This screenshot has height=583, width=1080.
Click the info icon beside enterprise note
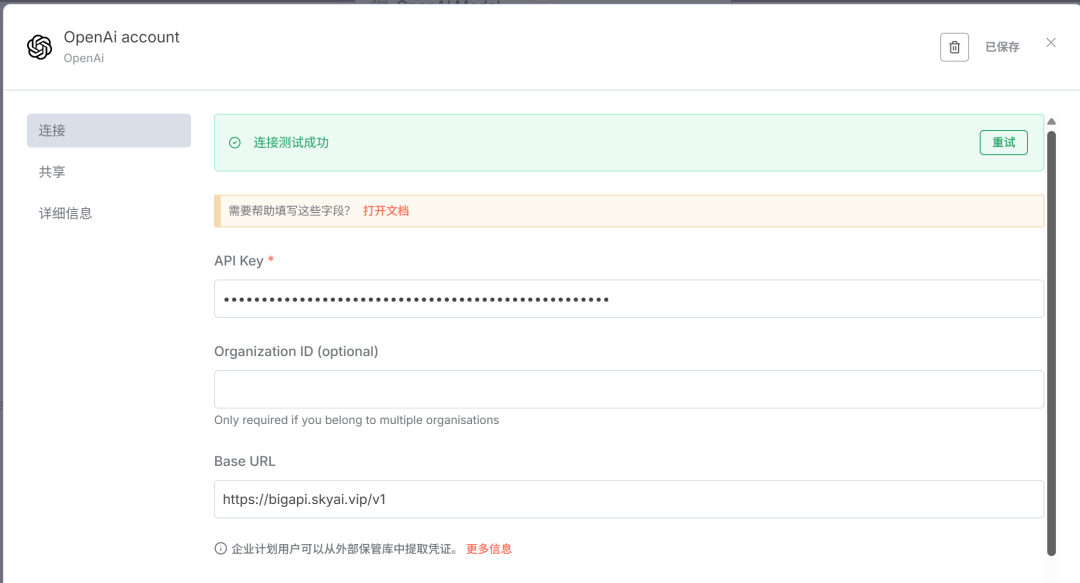220,549
